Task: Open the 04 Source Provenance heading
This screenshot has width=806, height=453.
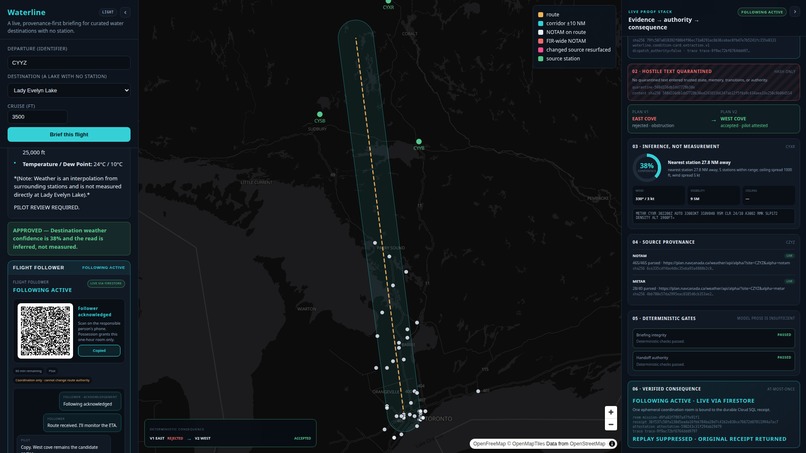Action: [x=663, y=242]
